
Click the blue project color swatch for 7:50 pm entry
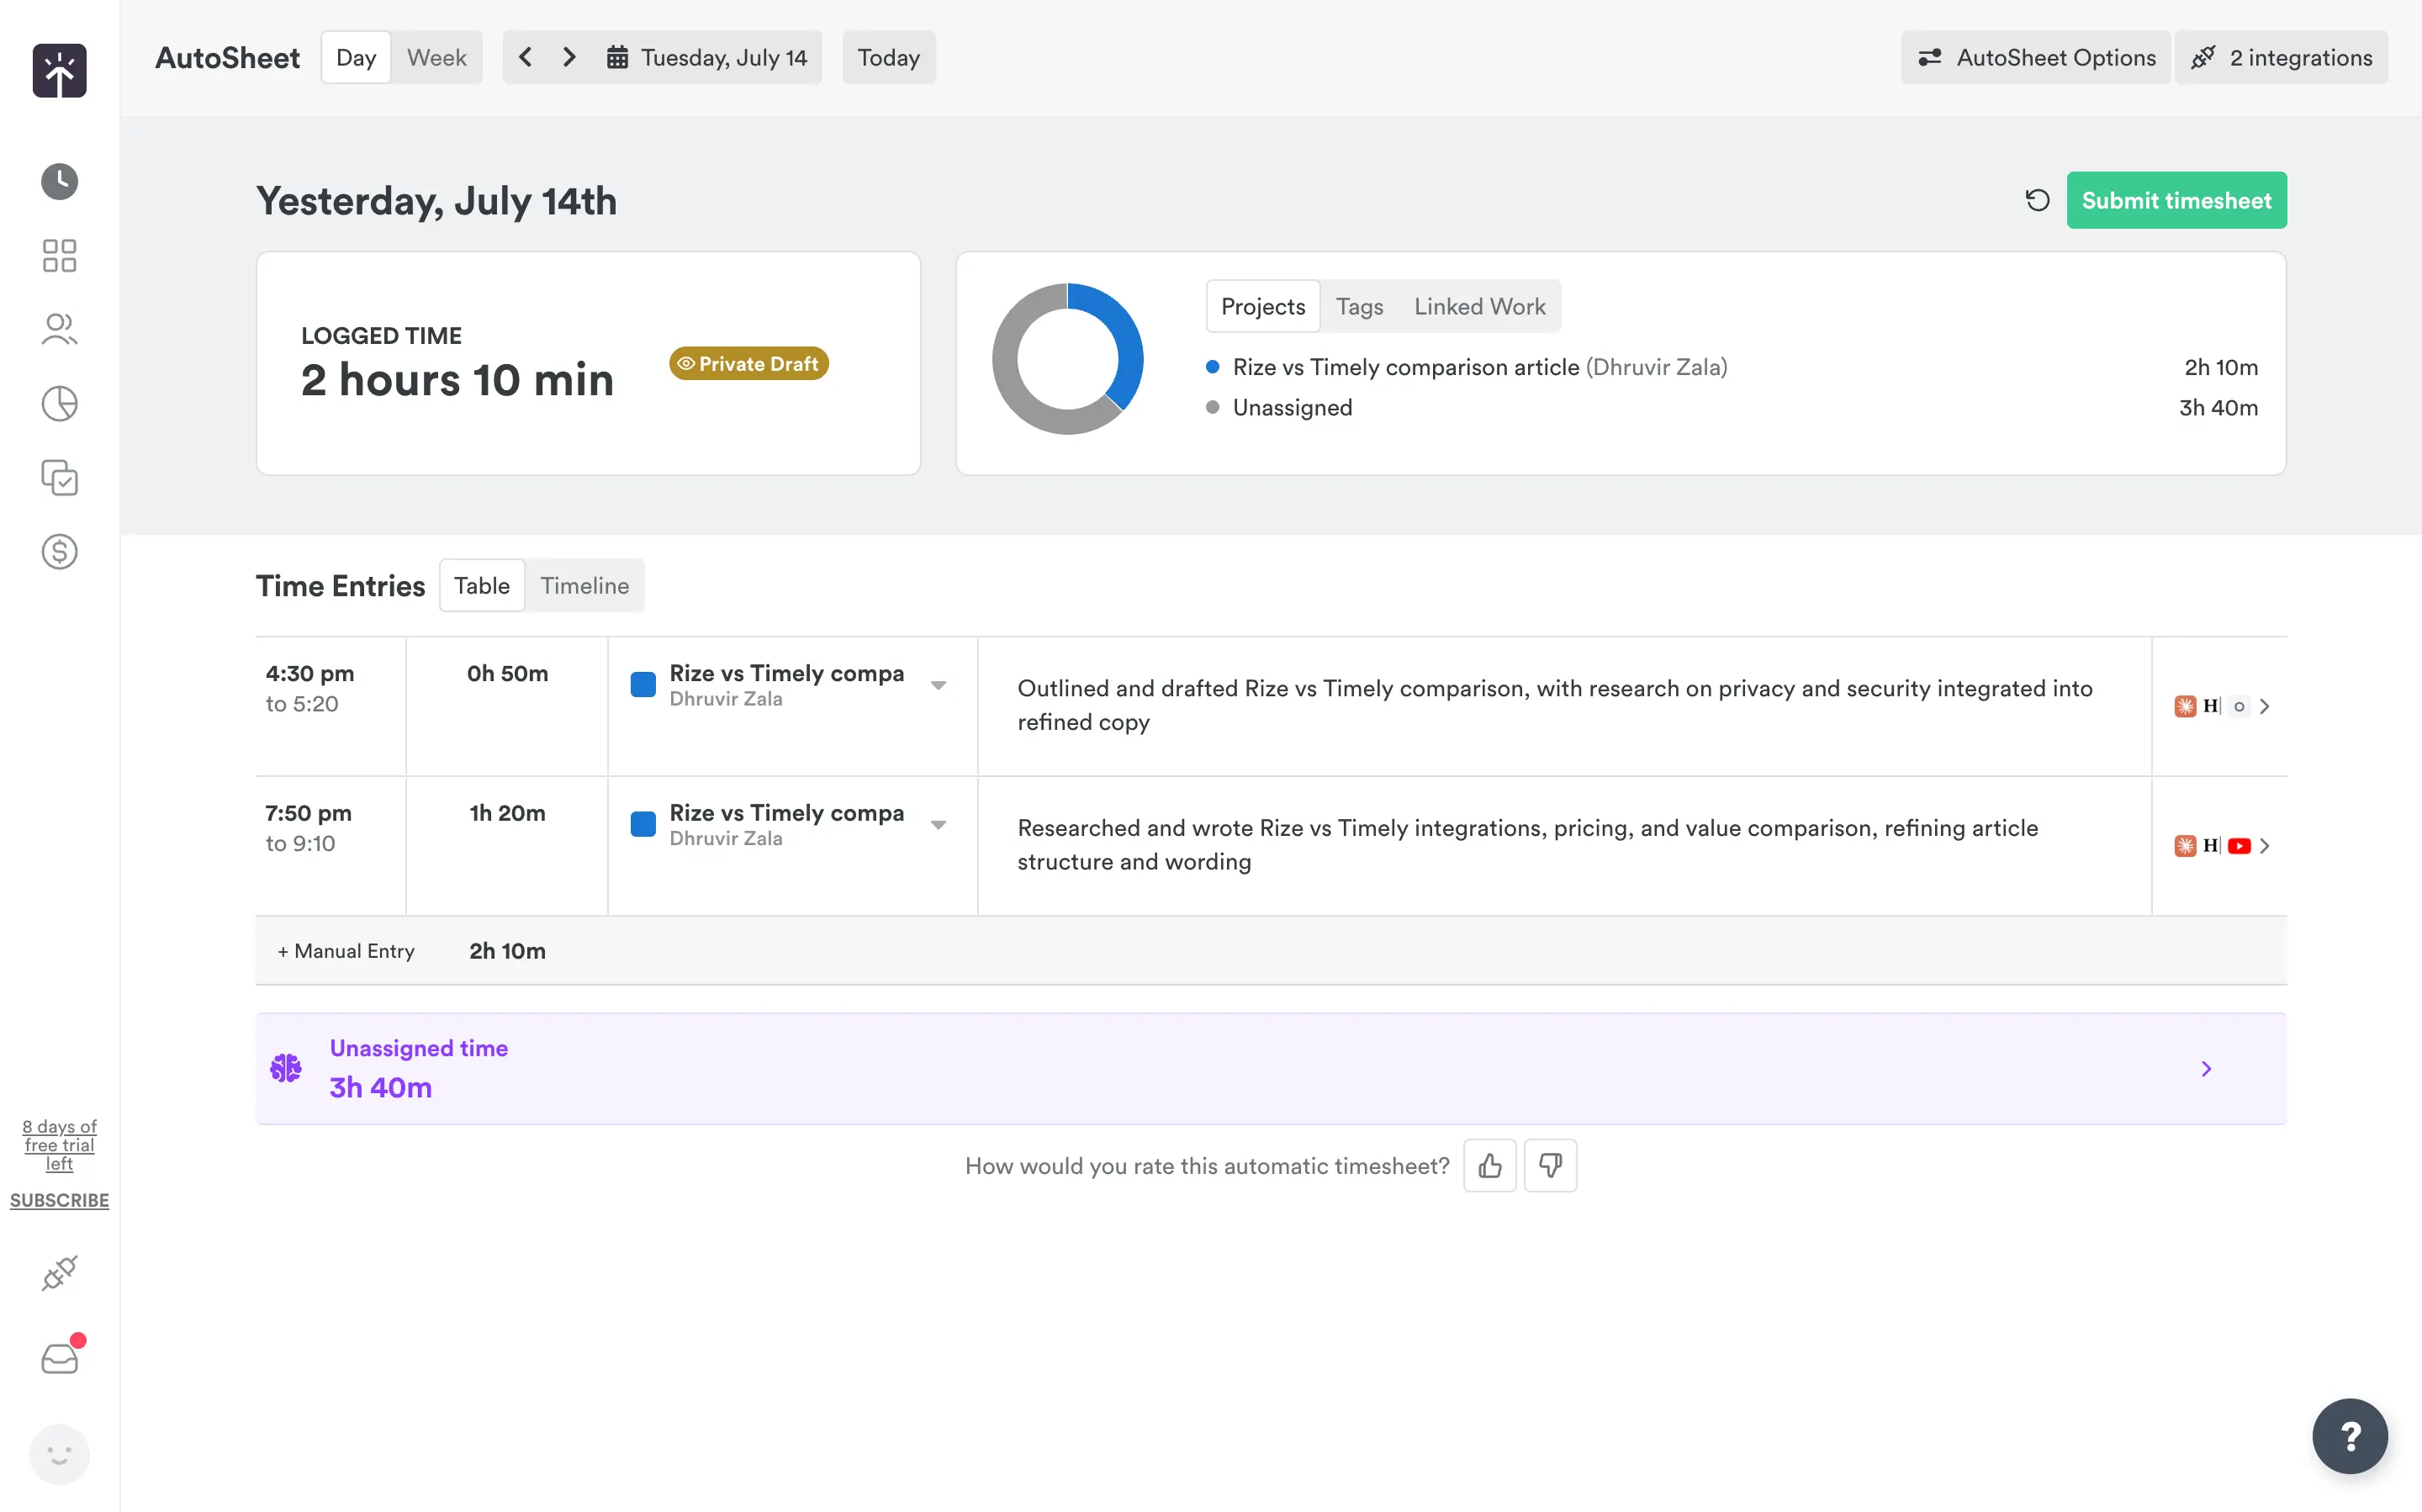point(643,825)
